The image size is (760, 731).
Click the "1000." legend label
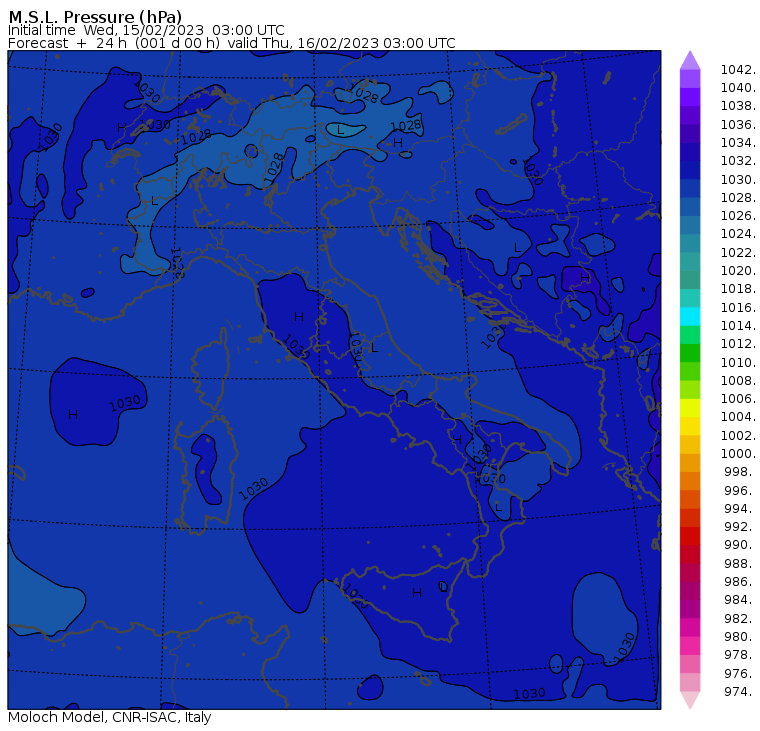click(738, 454)
